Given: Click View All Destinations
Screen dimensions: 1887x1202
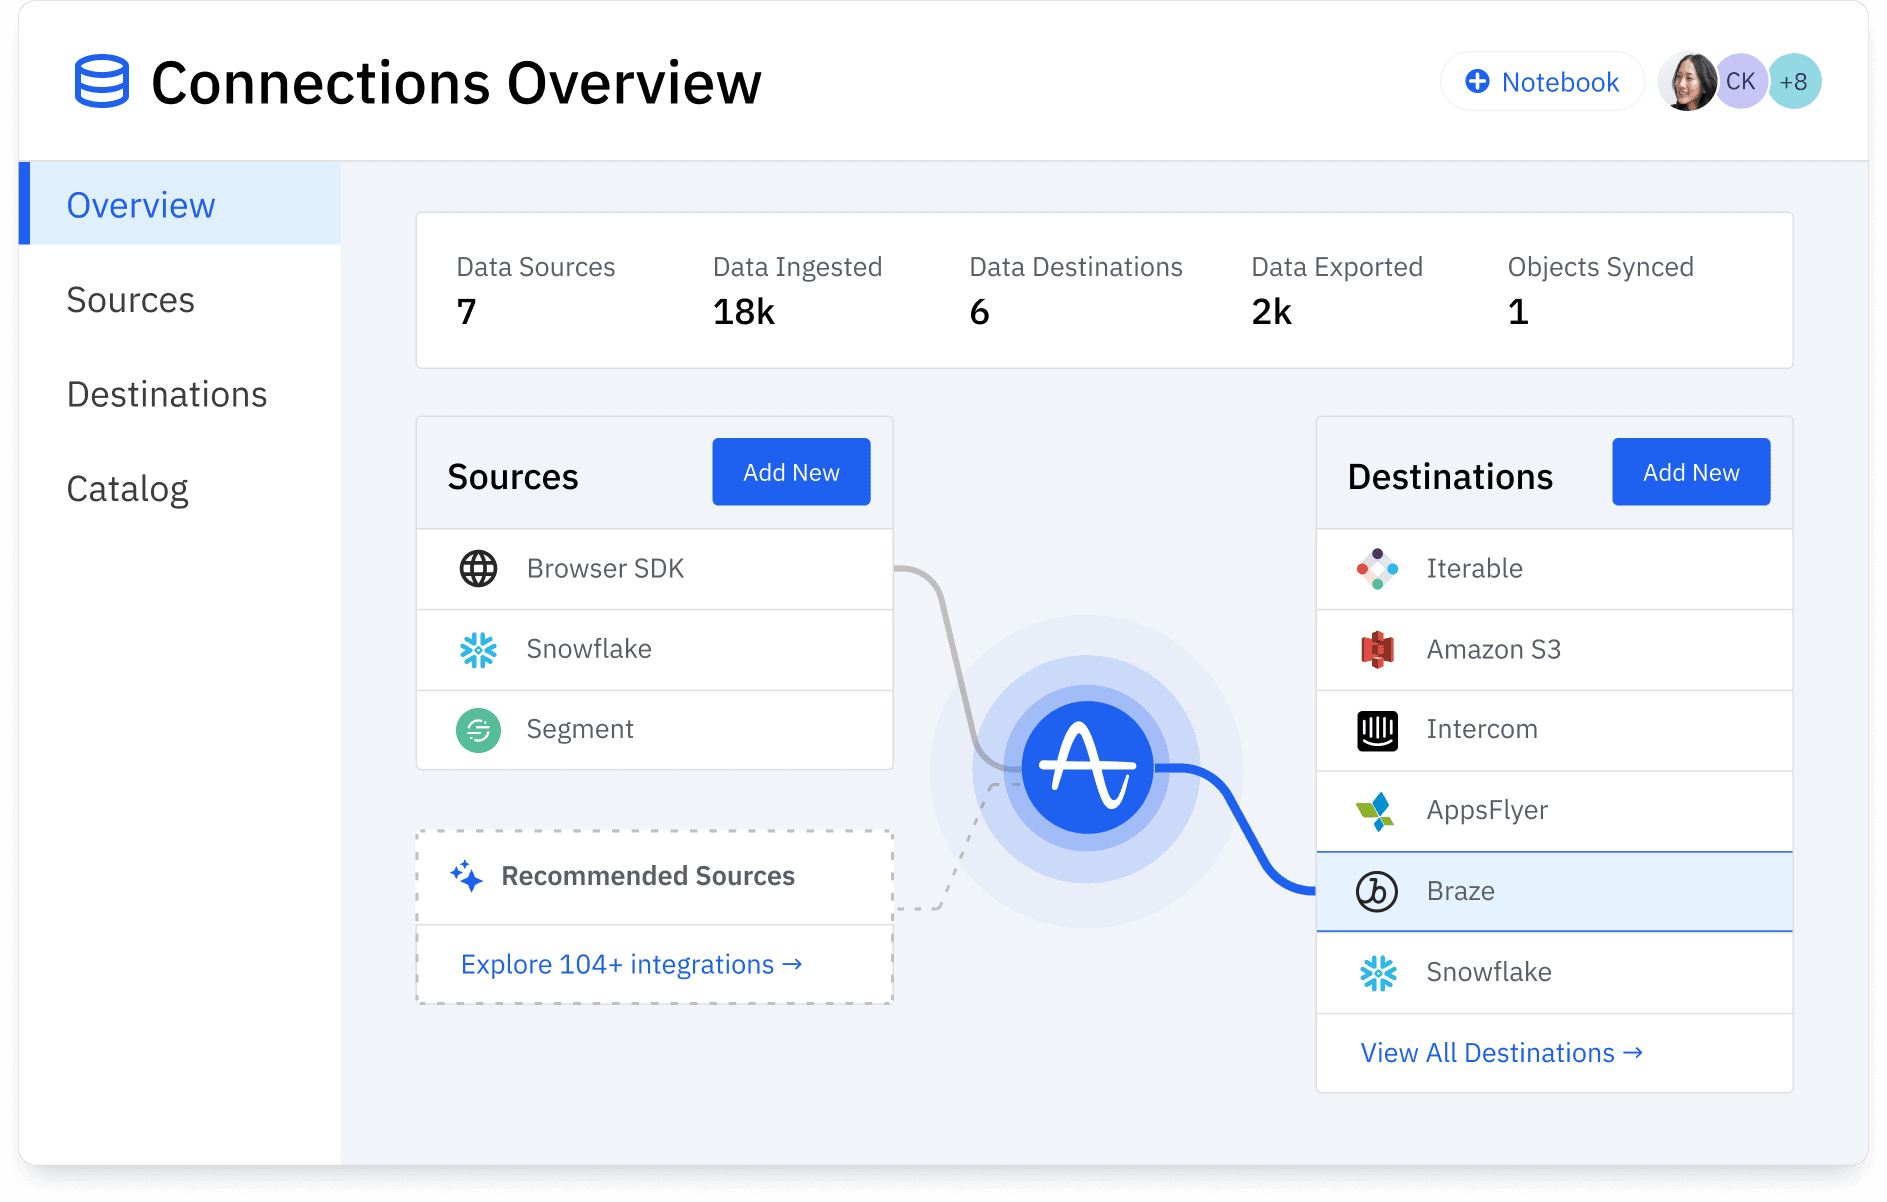Looking at the screenshot, I should [1502, 1052].
